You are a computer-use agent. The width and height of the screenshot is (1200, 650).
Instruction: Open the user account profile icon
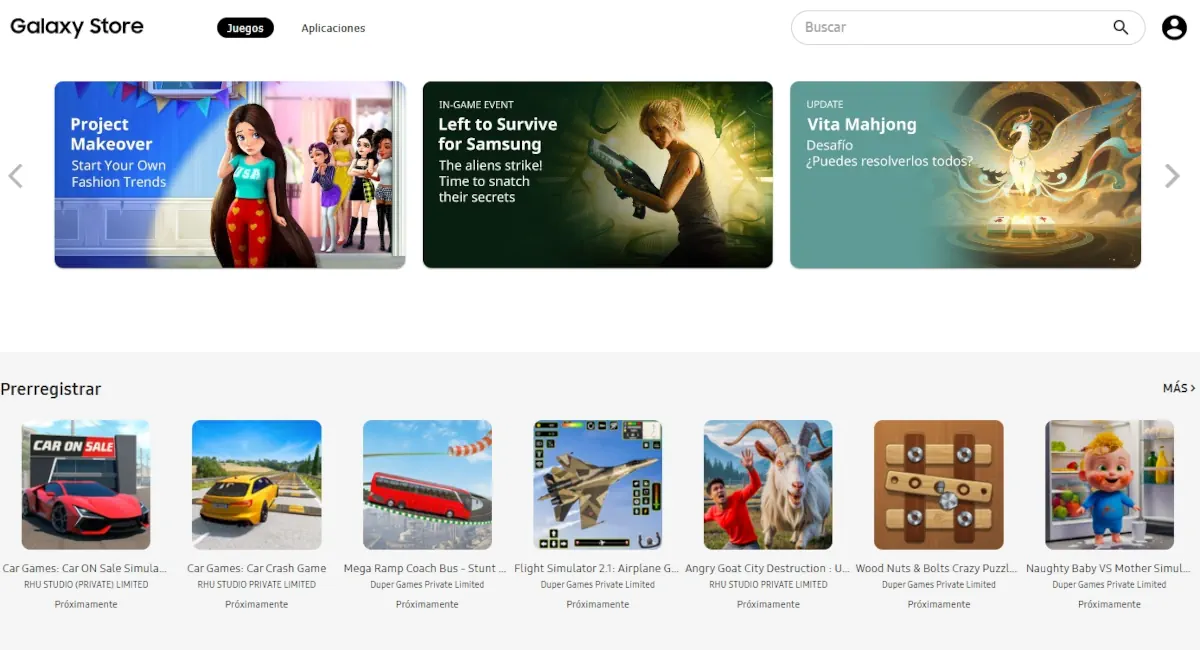[x=1174, y=28]
